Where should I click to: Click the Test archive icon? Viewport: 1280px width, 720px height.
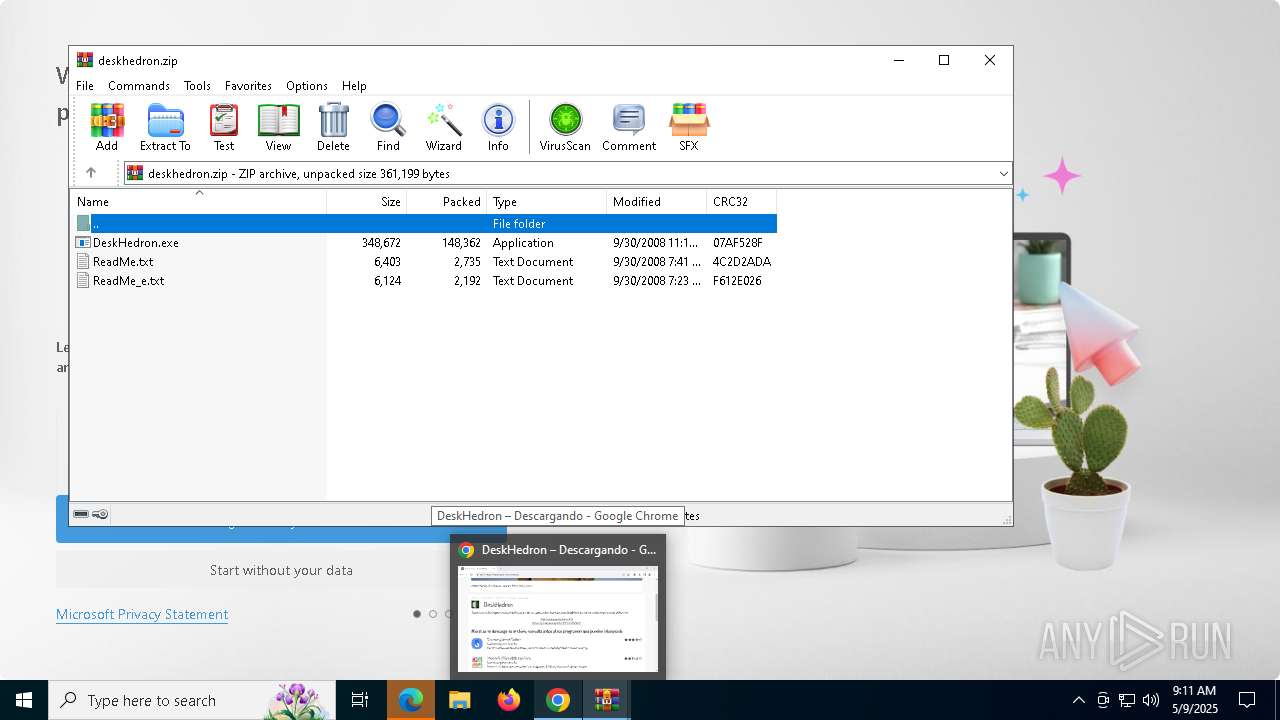pyautogui.click(x=224, y=120)
